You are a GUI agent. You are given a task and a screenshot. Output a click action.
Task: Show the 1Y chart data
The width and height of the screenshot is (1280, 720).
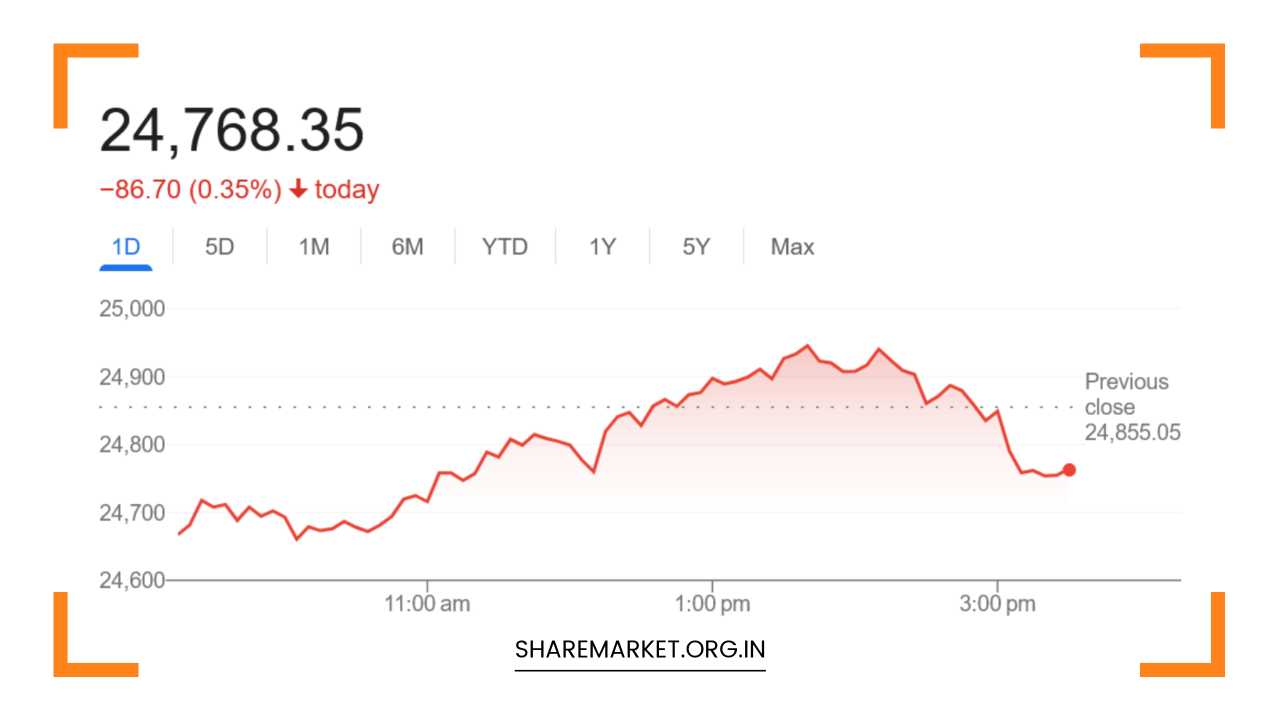pyautogui.click(x=601, y=246)
